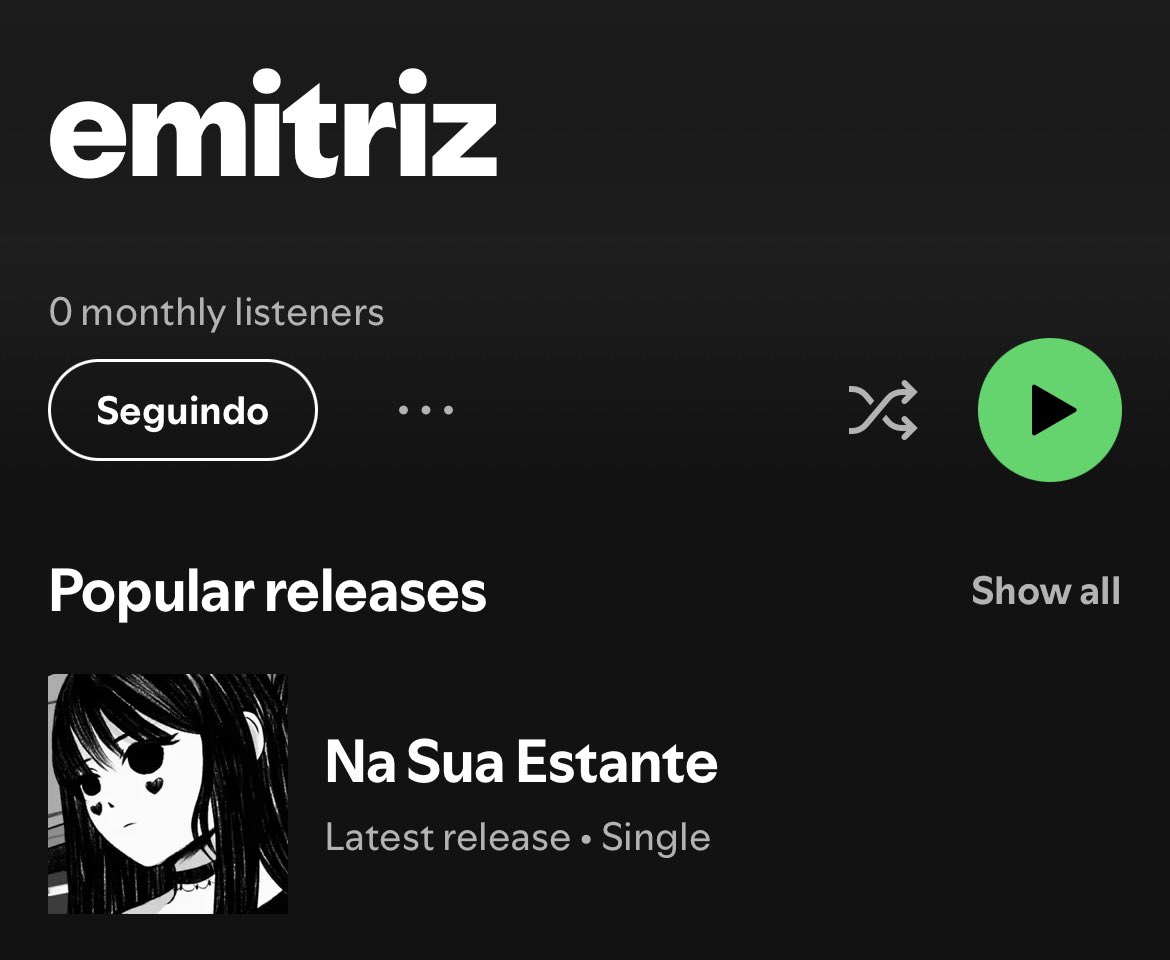Expand the full releases list with Show all

(1045, 591)
